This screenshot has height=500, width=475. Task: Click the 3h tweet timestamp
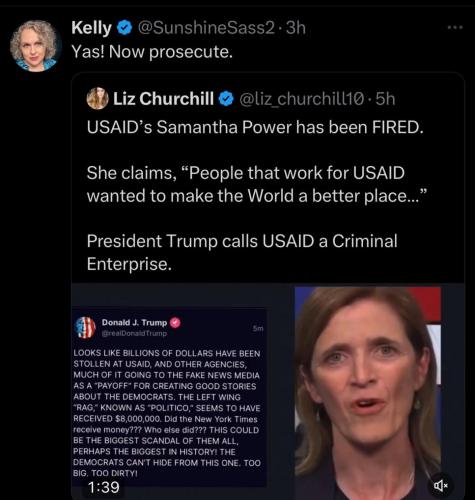click(296, 28)
